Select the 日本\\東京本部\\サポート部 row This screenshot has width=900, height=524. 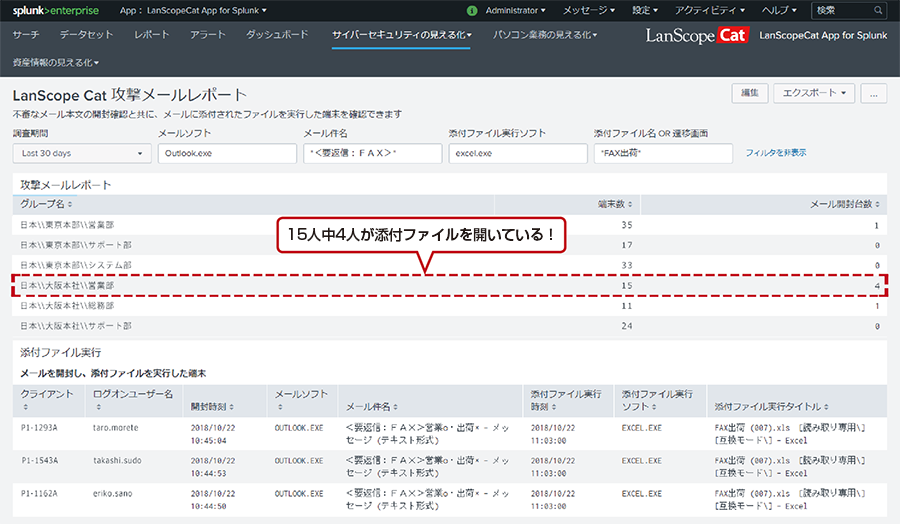(449, 245)
